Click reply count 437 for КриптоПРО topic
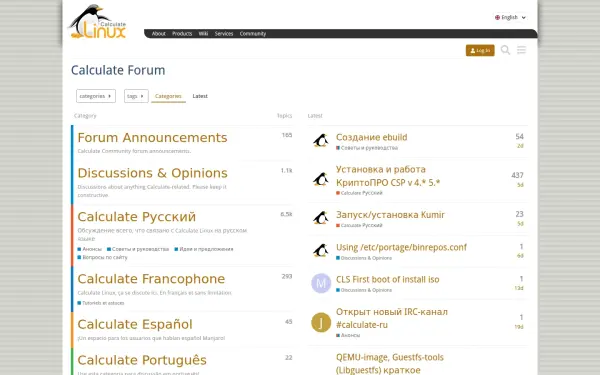The image size is (600, 375). point(517,175)
